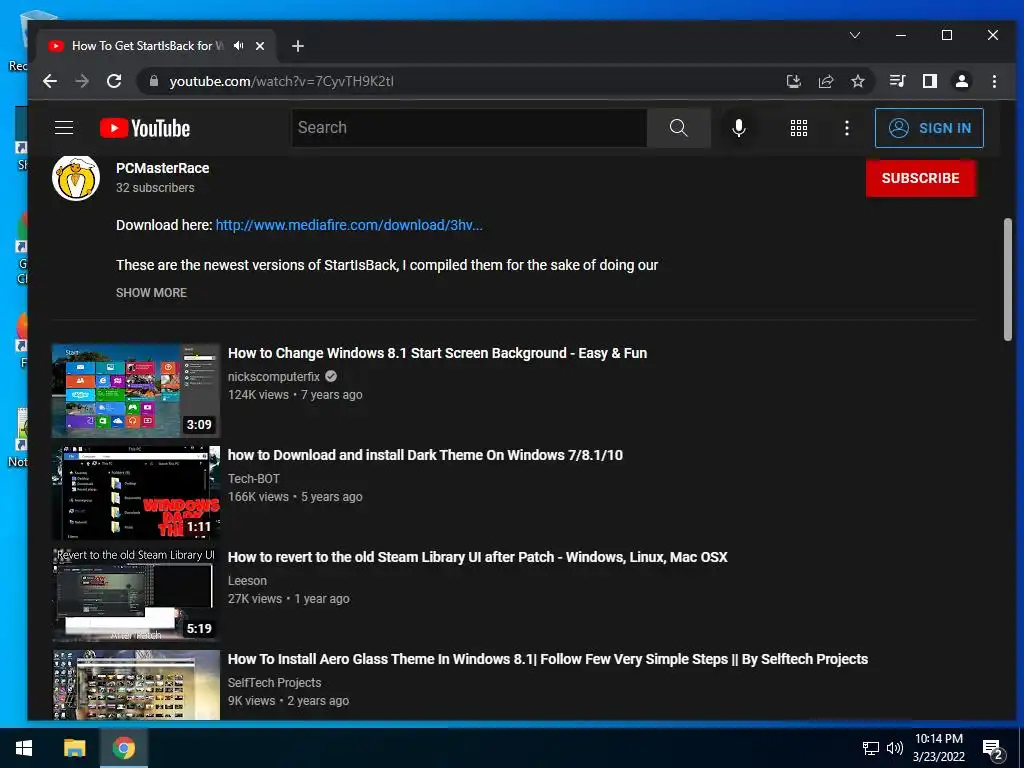Viewport: 1024px width, 768px height.
Task: Open the YouTube apps grid icon
Action: tap(799, 128)
